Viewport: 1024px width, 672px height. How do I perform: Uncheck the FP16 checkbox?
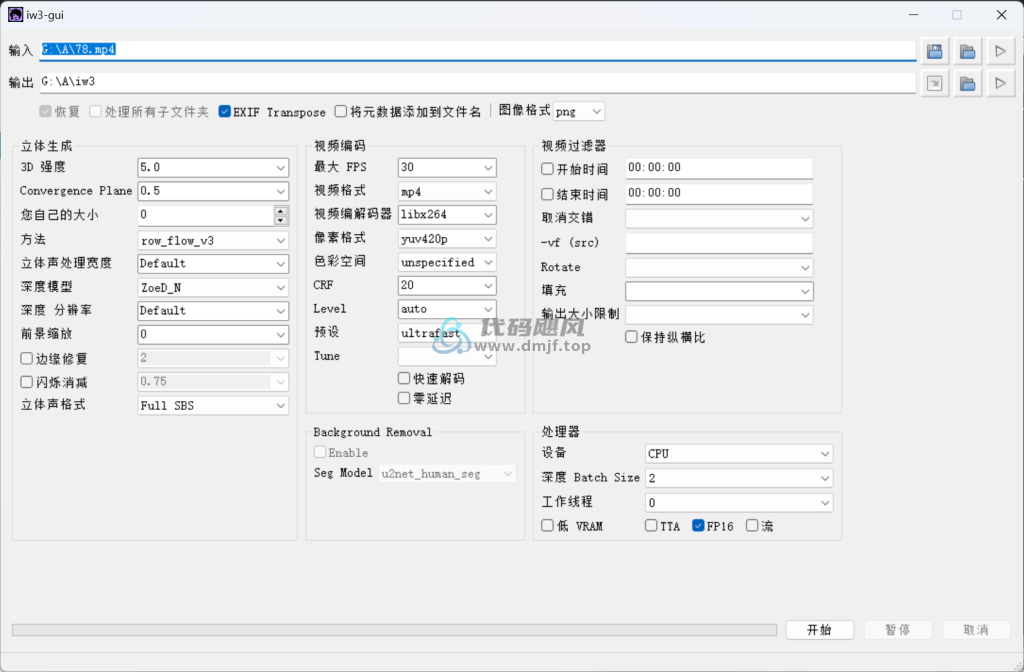[x=698, y=526]
